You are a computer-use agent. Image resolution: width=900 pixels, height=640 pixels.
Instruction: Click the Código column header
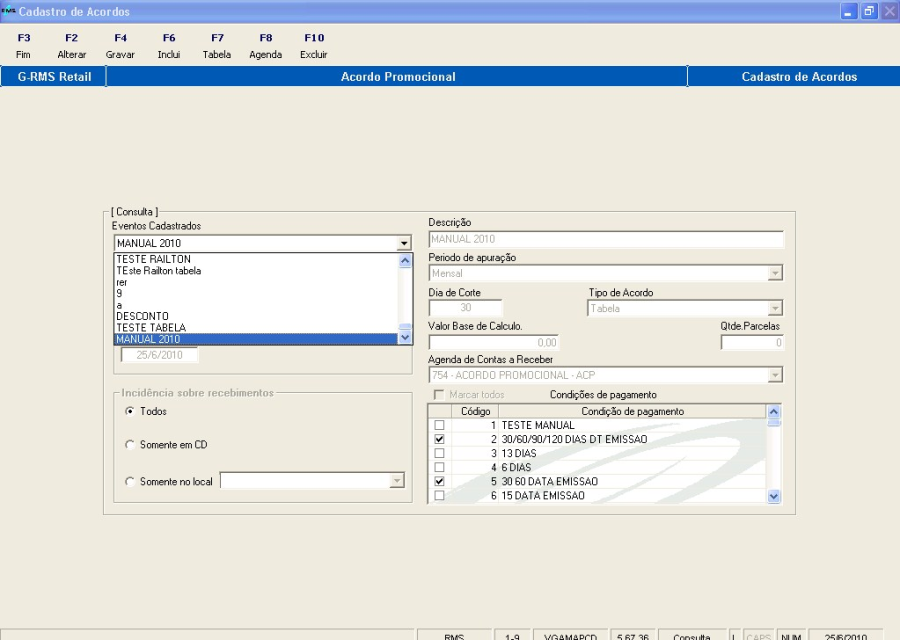click(x=474, y=411)
